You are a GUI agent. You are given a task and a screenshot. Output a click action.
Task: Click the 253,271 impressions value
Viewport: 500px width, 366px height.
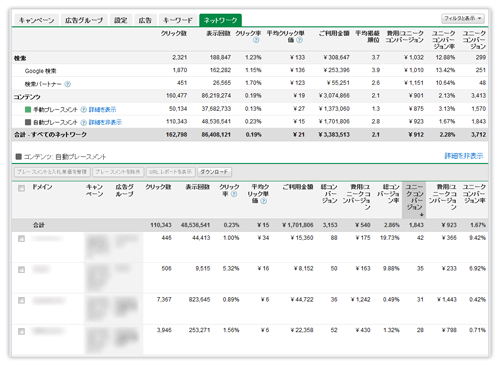coord(199,330)
